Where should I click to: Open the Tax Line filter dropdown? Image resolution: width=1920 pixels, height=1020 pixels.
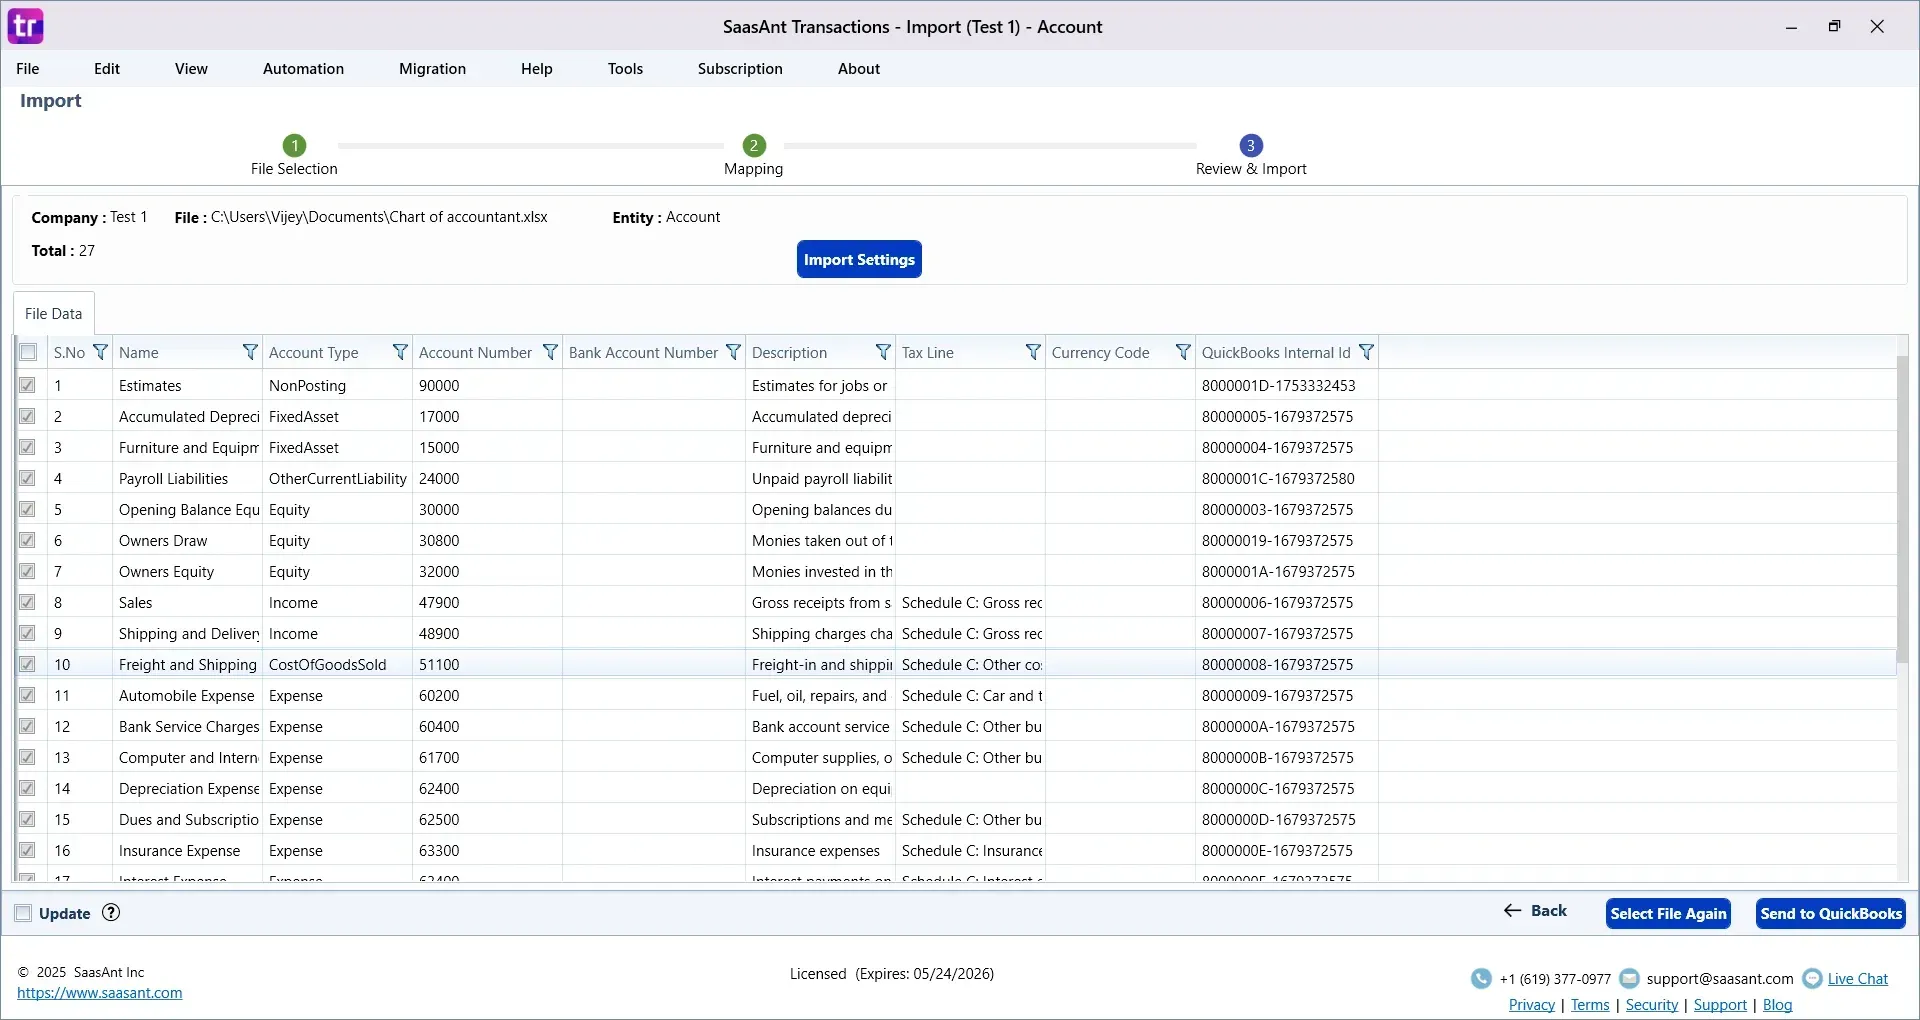(1033, 352)
